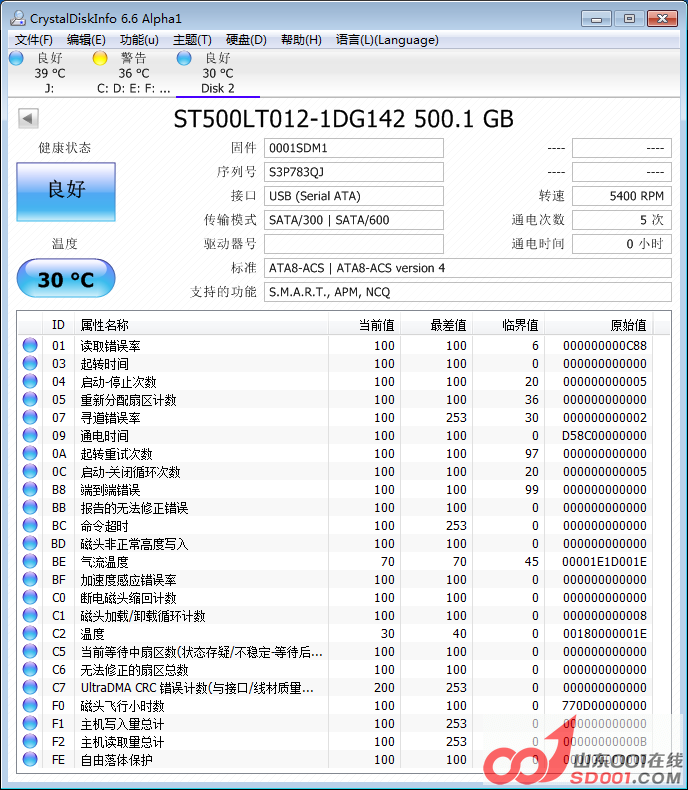Viewport: 688px width, 790px height.
Task: Click the previous disk arrow button
Action: (x=28, y=119)
